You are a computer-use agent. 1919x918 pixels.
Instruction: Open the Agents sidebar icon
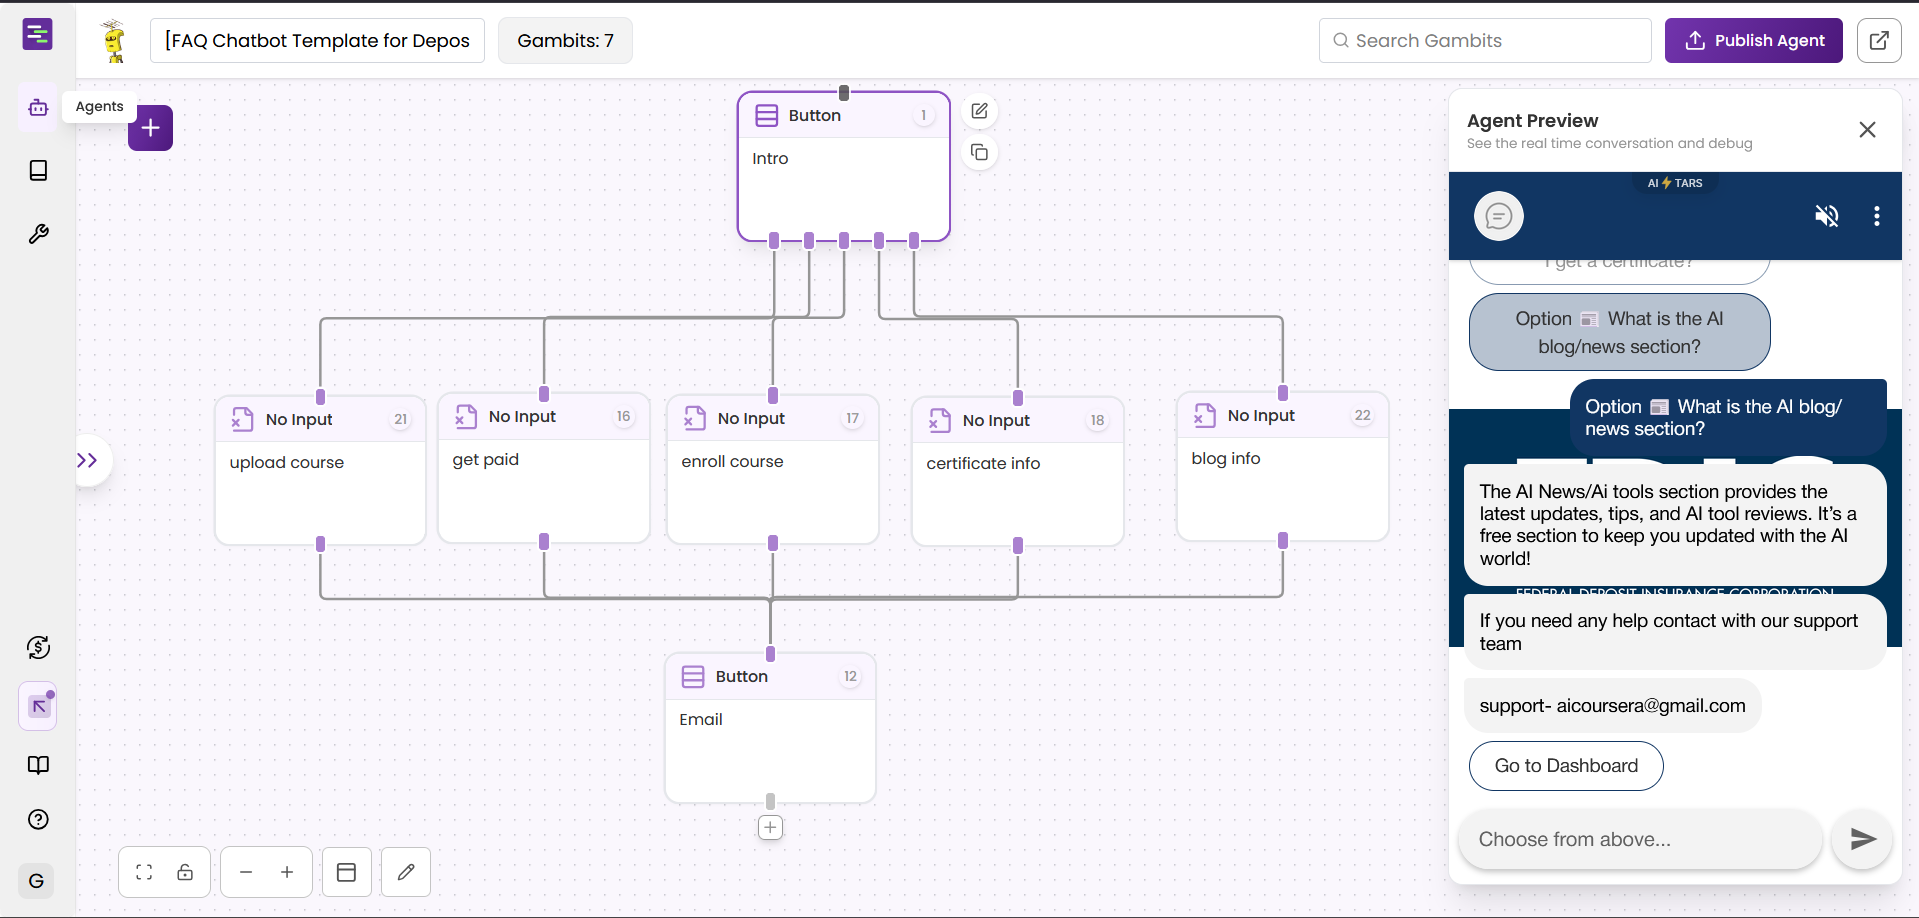(x=38, y=107)
